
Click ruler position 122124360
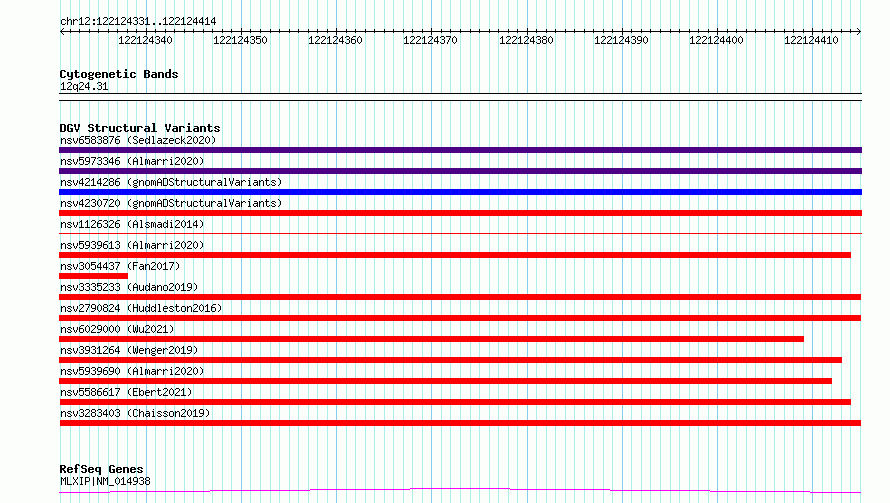pyautogui.click(x=335, y=40)
